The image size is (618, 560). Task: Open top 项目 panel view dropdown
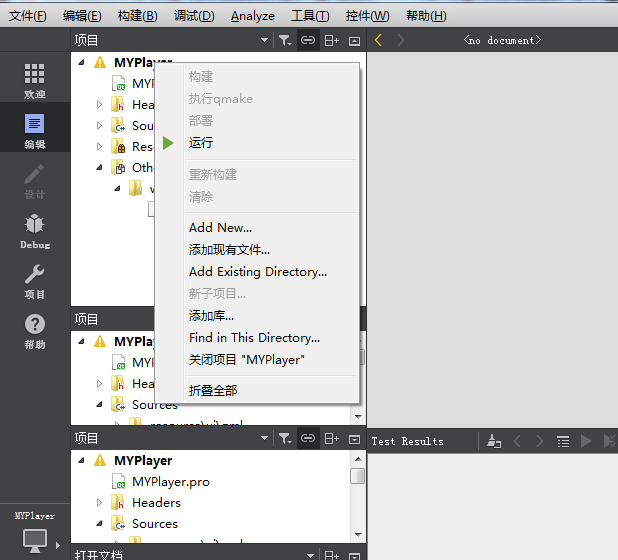coord(264,40)
